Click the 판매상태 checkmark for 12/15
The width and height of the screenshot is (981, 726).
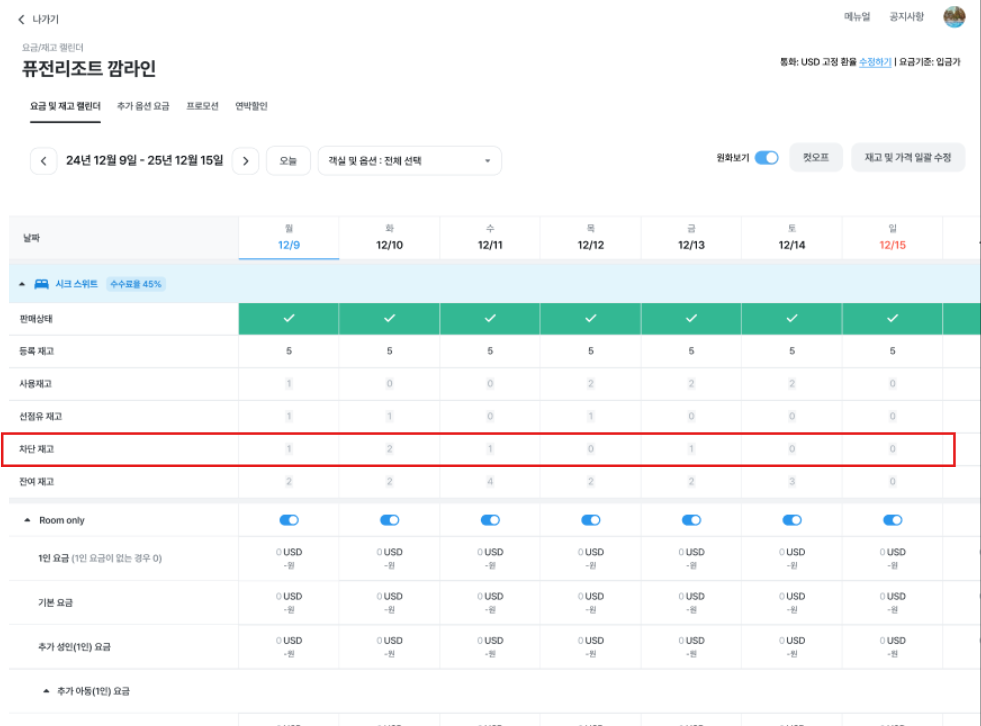[893, 318]
